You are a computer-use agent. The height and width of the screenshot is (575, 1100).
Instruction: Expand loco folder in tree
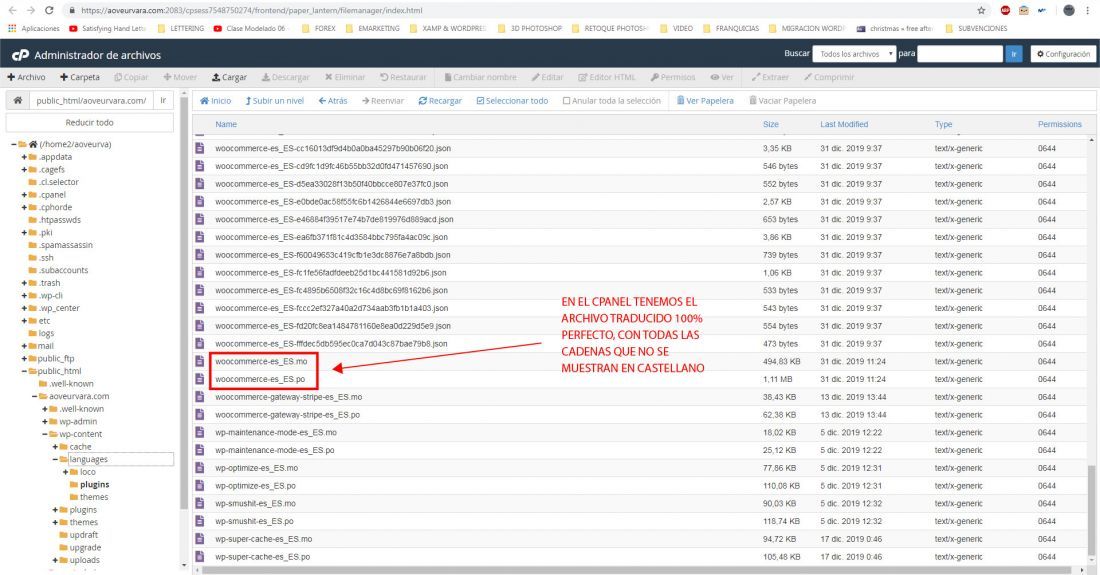point(66,473)
